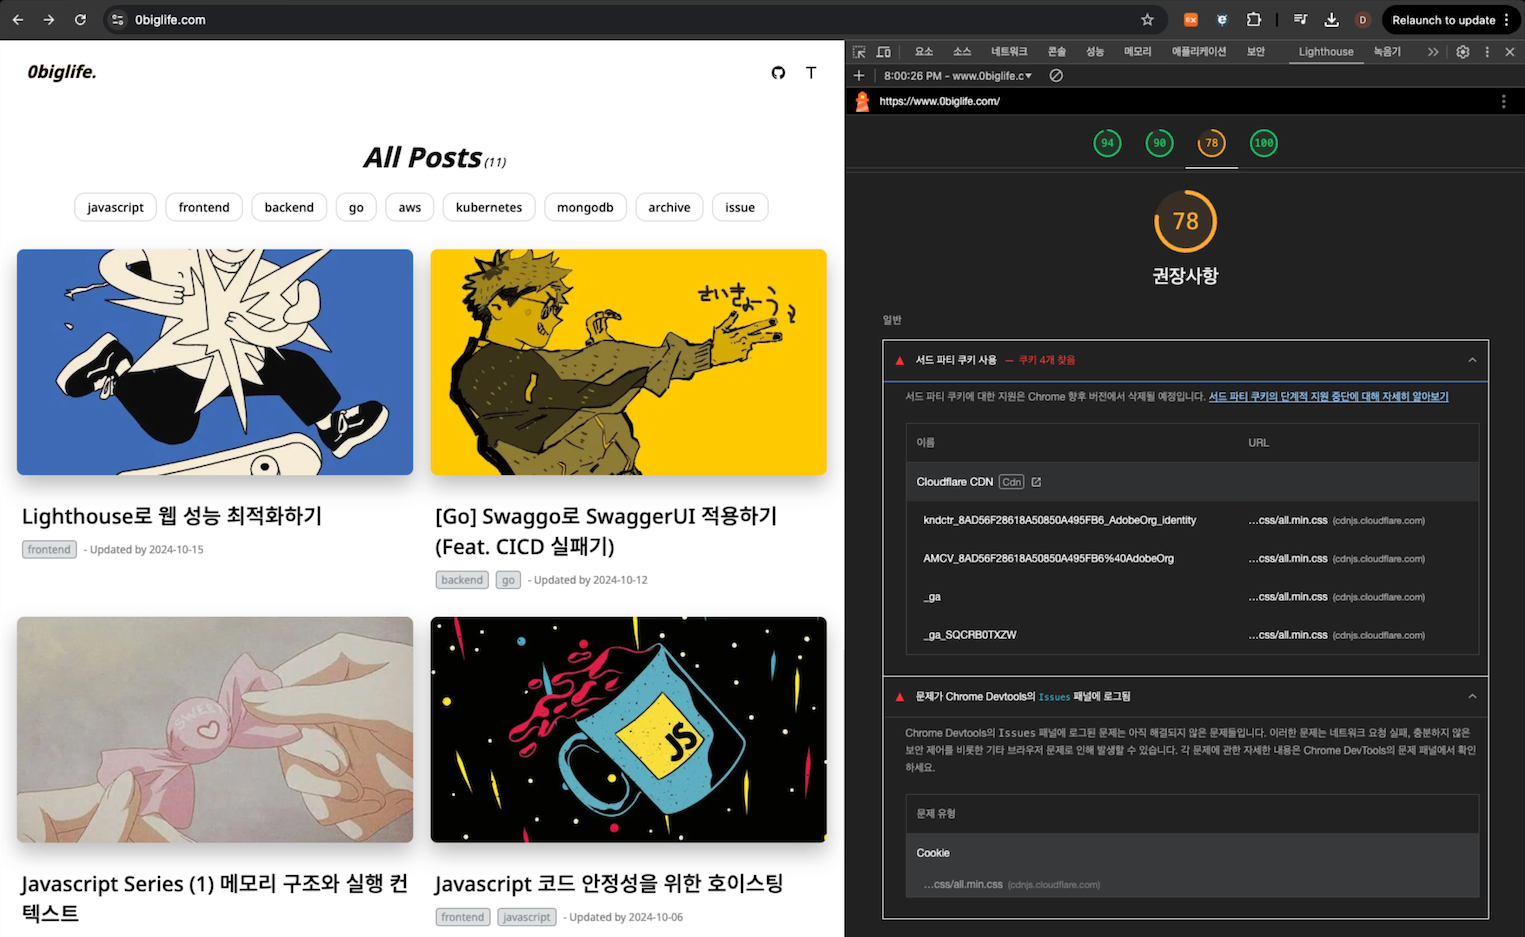The image size is (1525, 937).
Task: Open site information icon in the address bar
Action: (x=118, y=20)
